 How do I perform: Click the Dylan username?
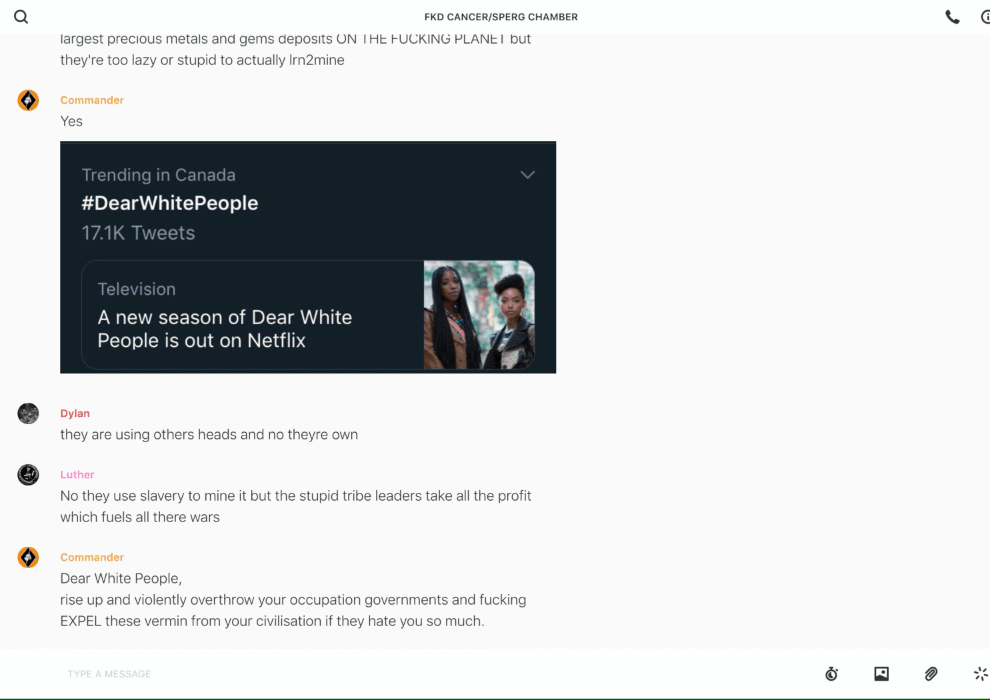[75, 413]
